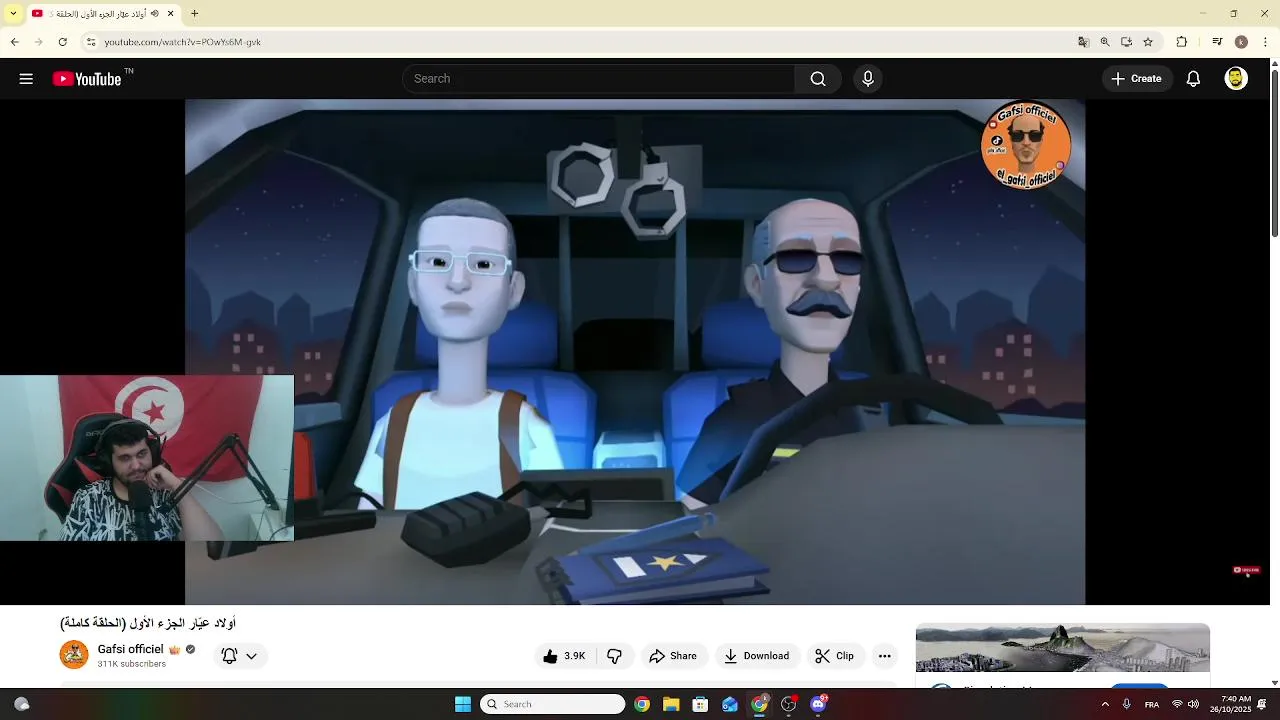
Task: Open Chrome profile avatar
Action: coord(1241,42)
